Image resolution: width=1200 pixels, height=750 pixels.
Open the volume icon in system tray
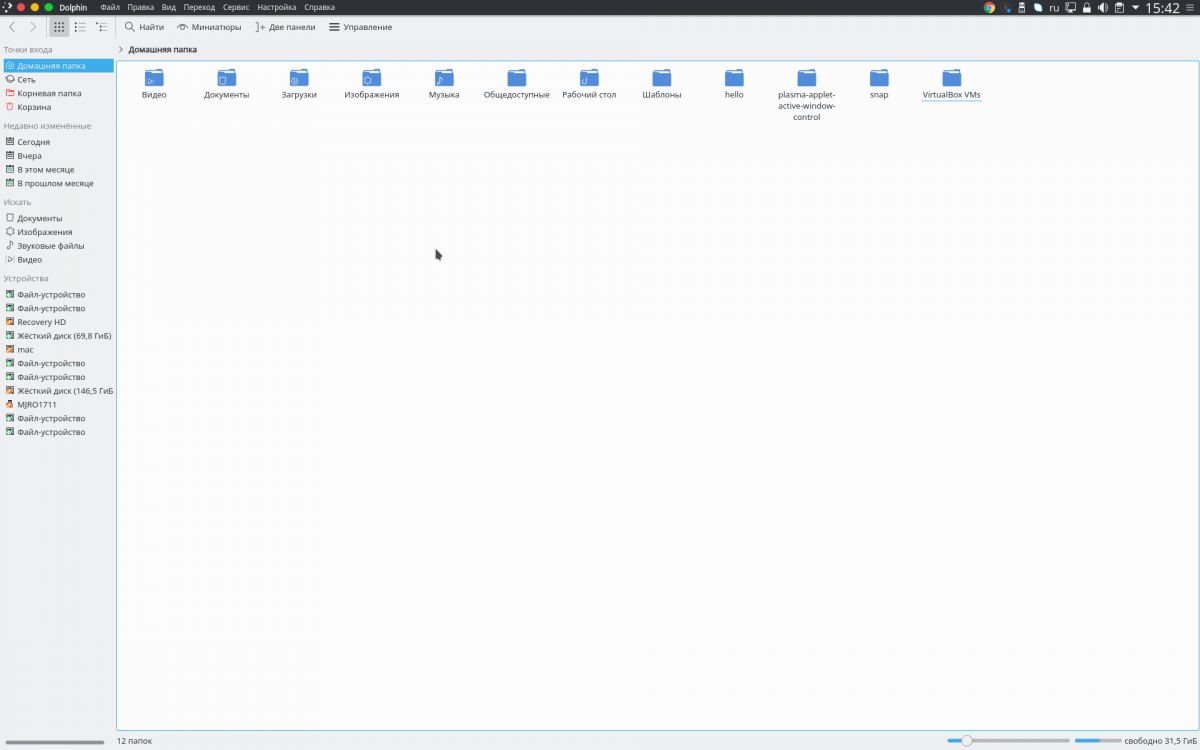coord(1102,7)
